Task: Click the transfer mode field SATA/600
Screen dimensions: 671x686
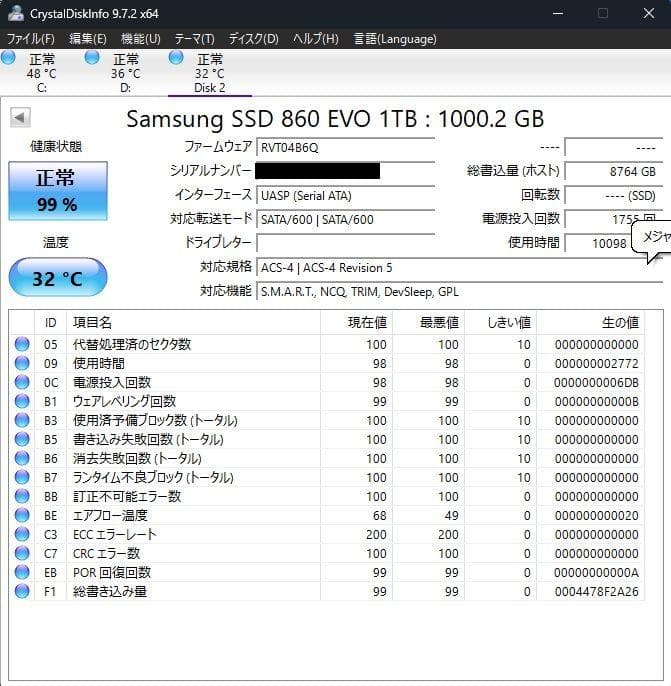Action: pos(346,219)
